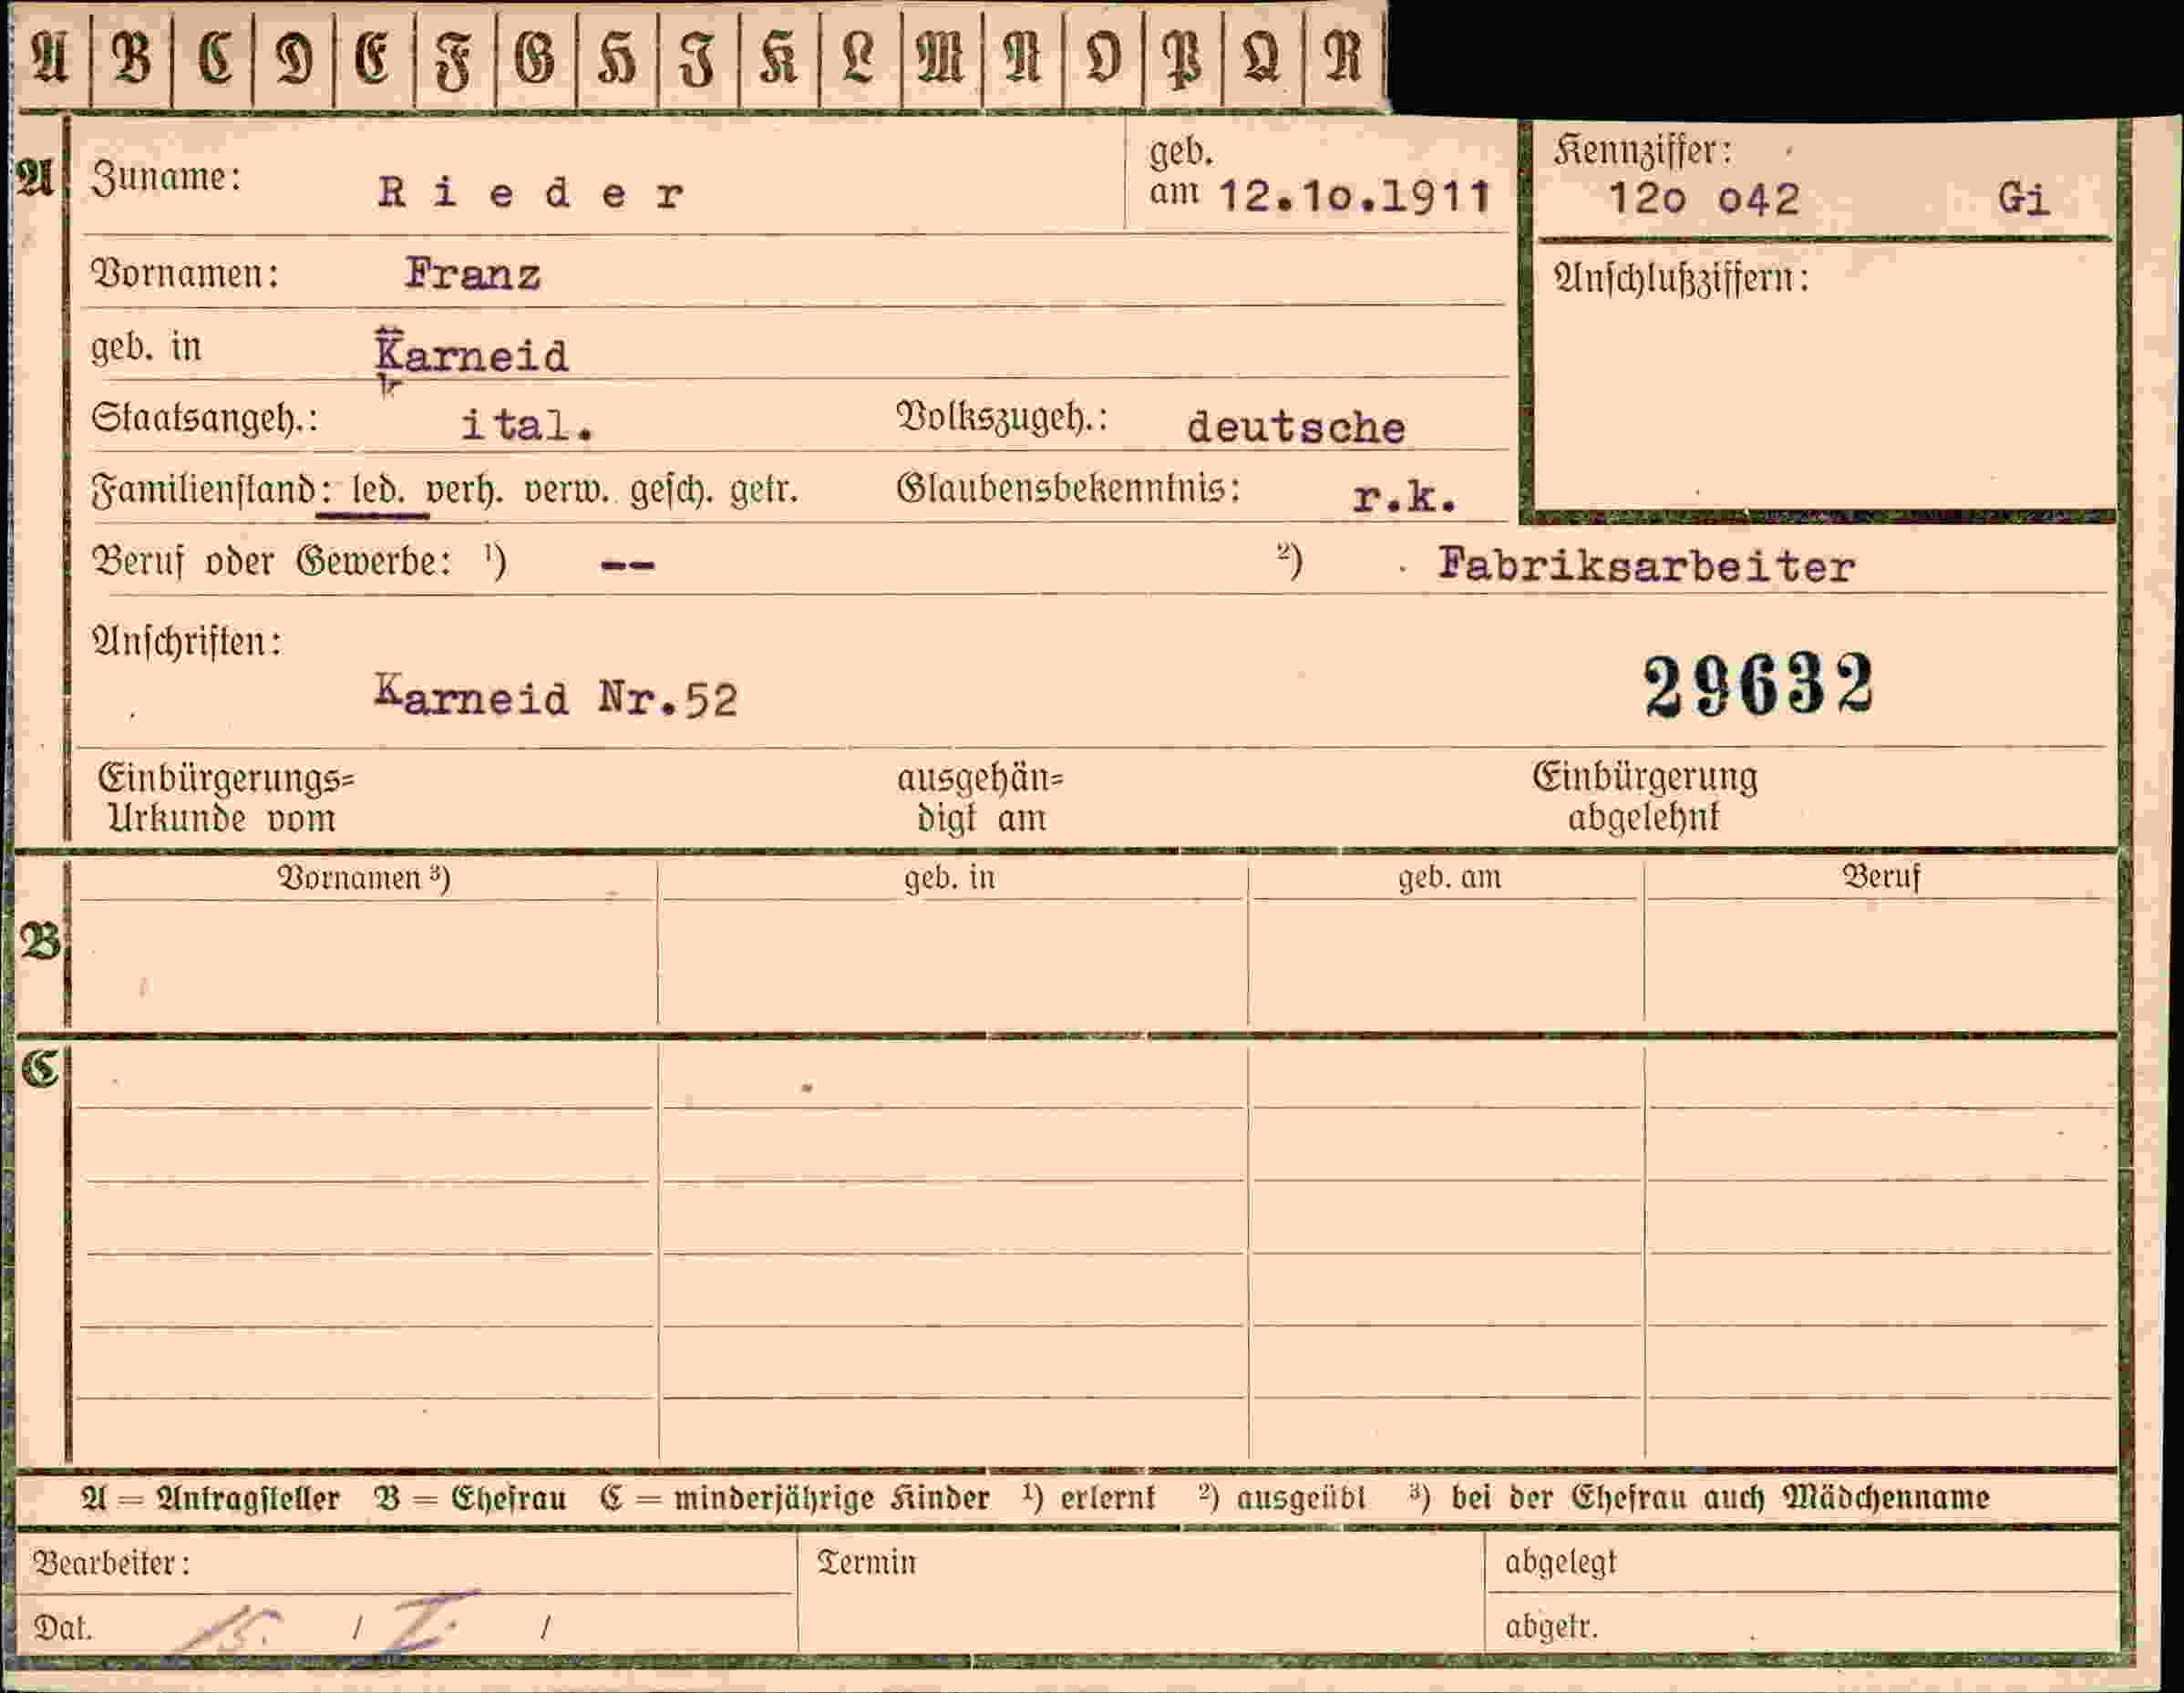Click the typed surname 'Rieder'
The image size is (2184, 1693).
[x=531, y=193]
